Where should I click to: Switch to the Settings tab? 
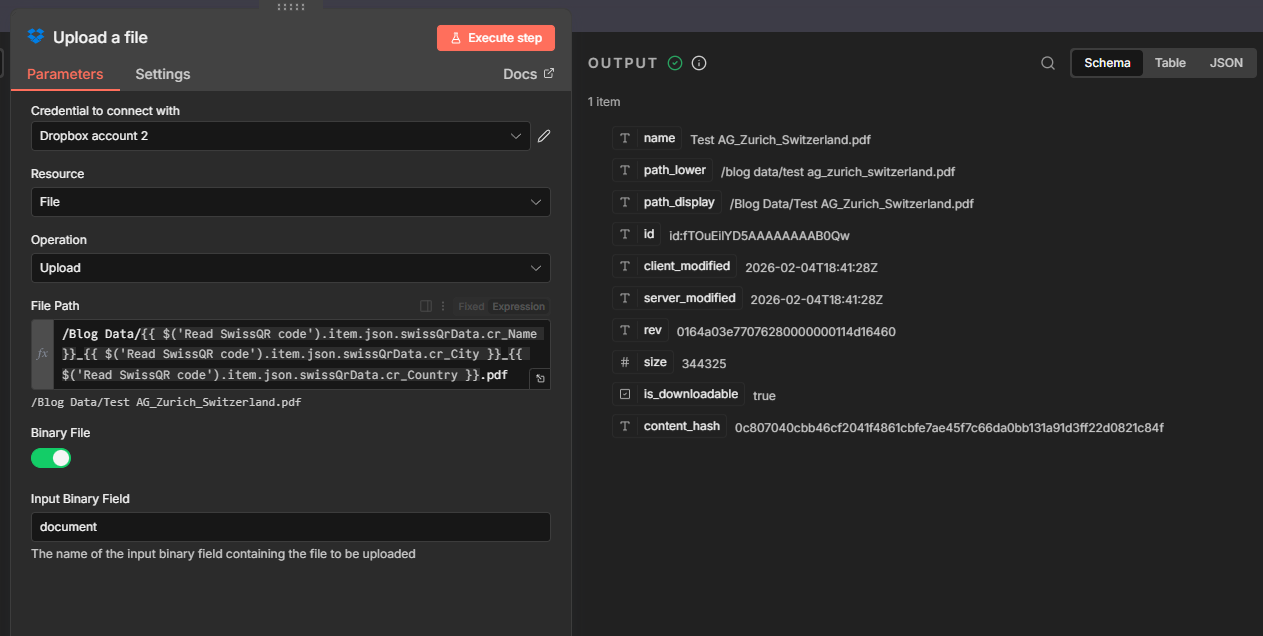(x=162, y=74)
